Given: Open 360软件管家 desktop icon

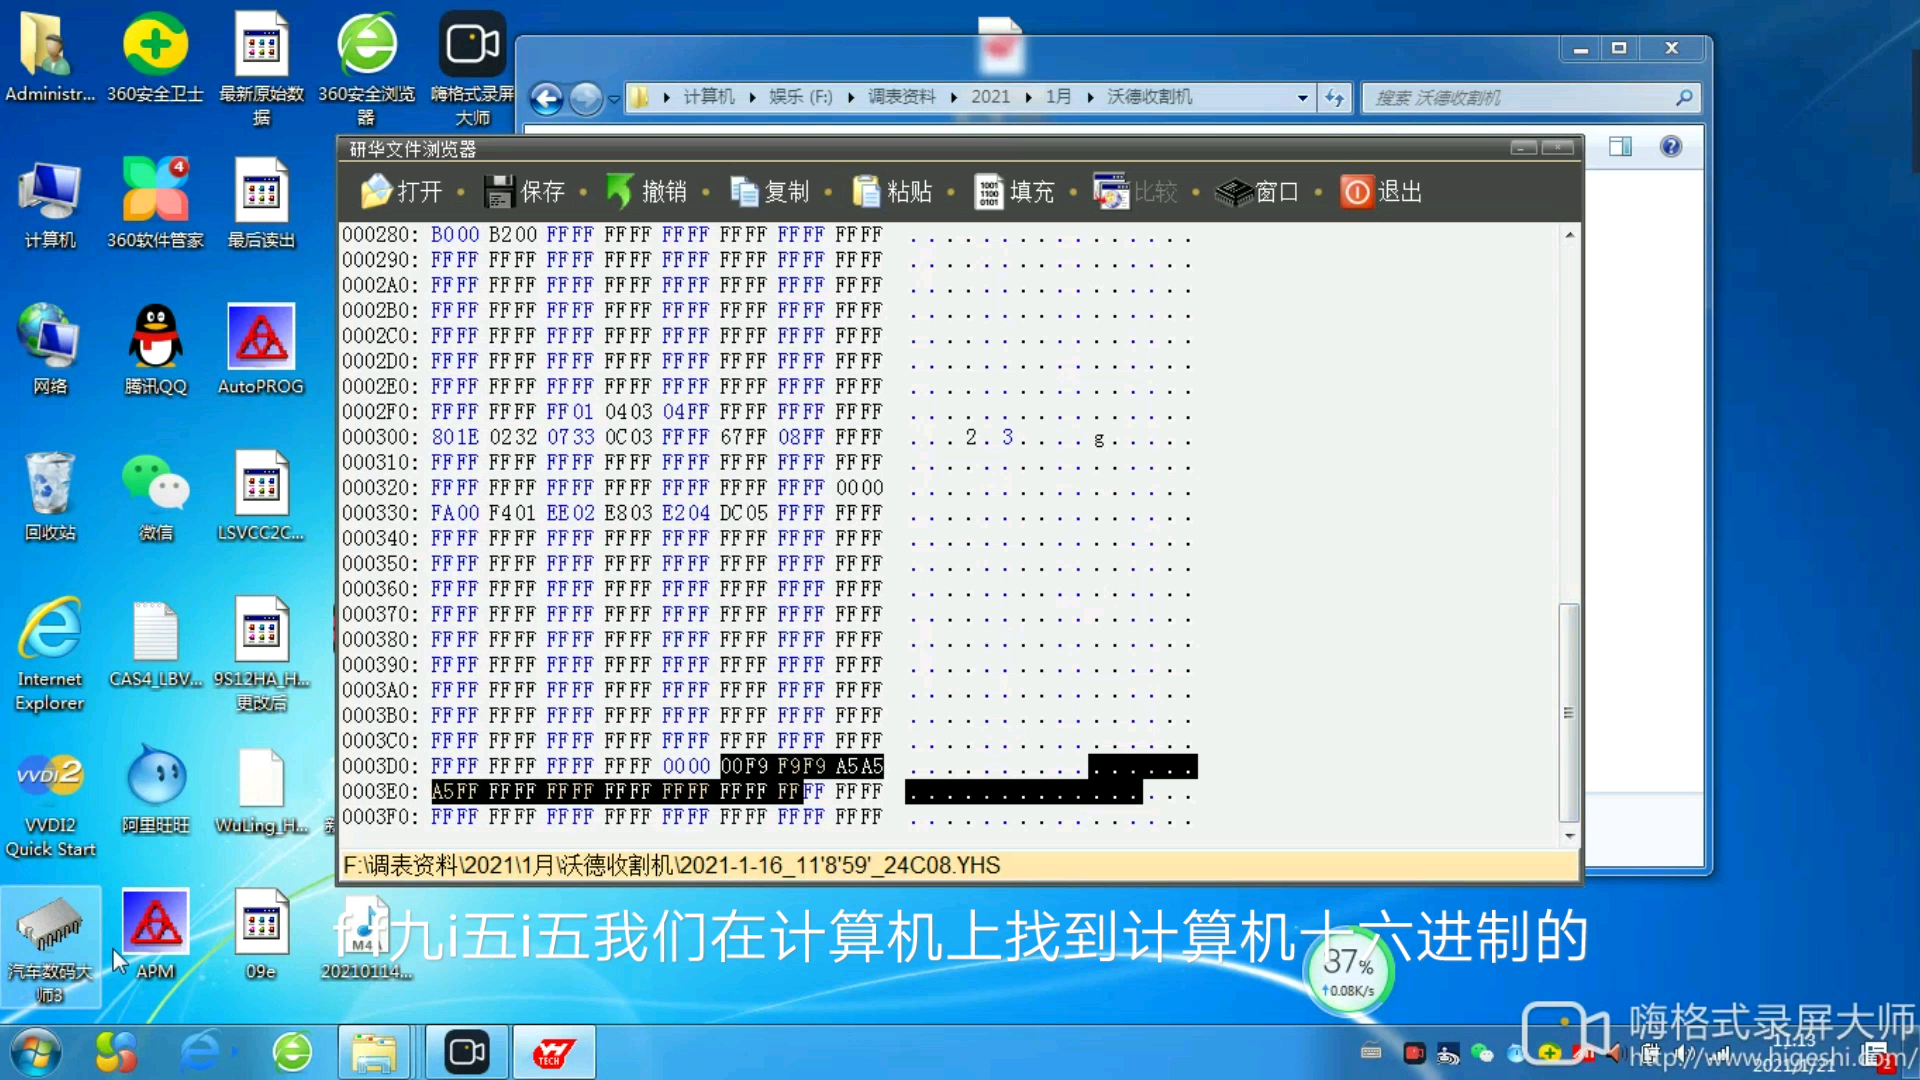Looking at the screenshot, I should tap(155, 205).
